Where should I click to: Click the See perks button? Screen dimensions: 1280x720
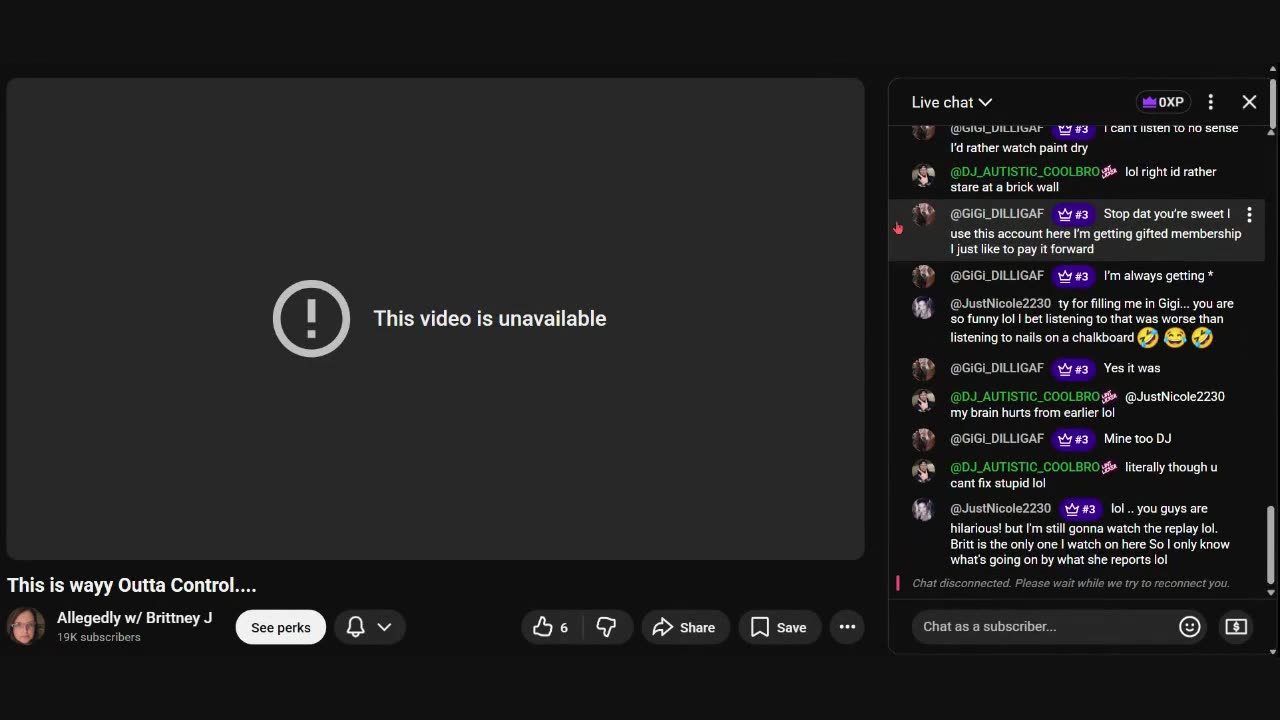(x=281, y=627)
